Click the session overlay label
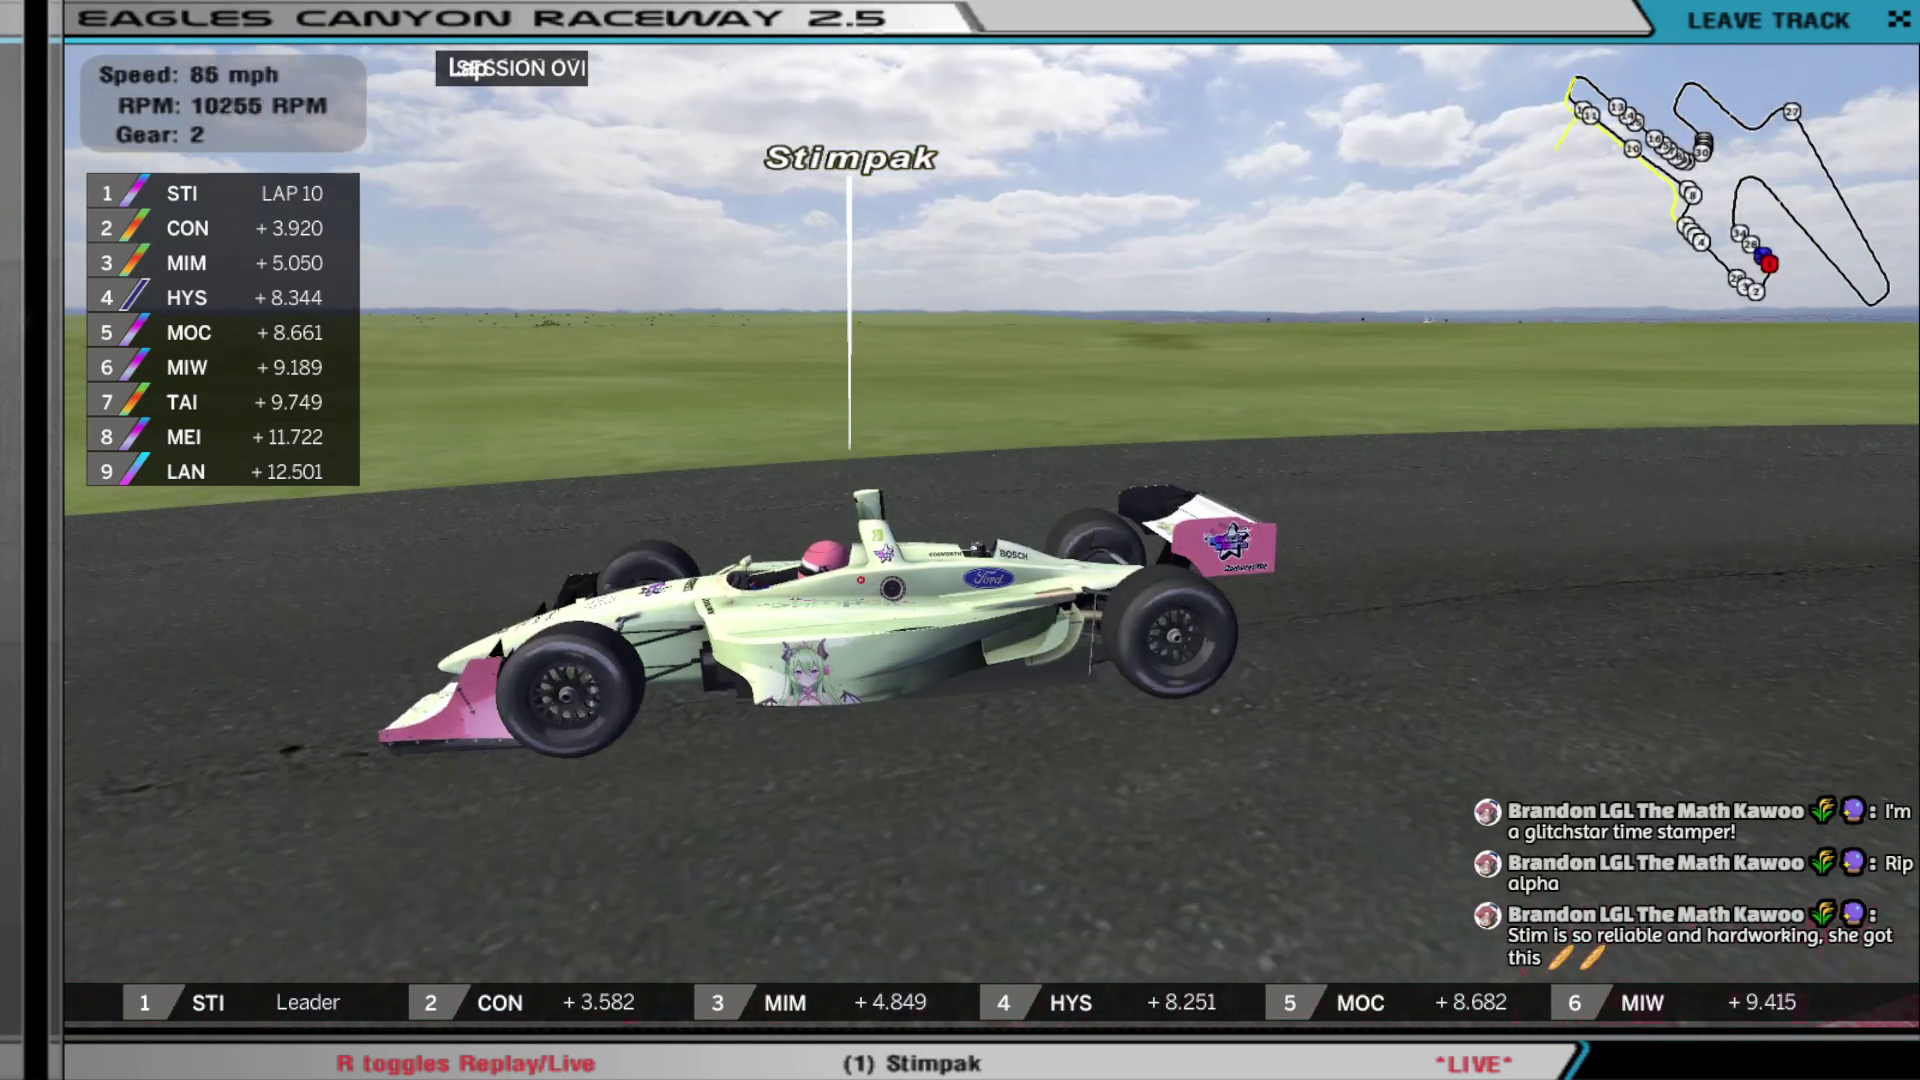Image resolution: width=1920 pixels, height=1080 pixels. [511, 68]
